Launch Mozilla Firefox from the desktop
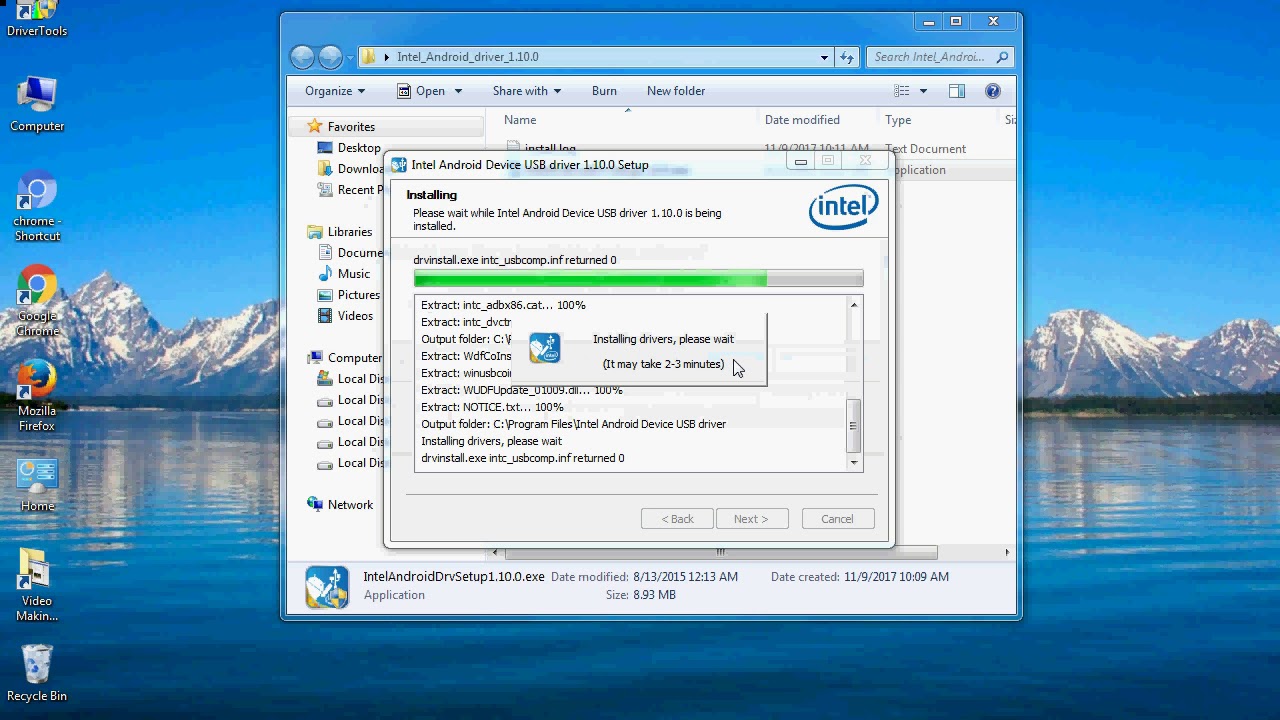The width and height of the screenshot is (1280, 720). (37, 397)
